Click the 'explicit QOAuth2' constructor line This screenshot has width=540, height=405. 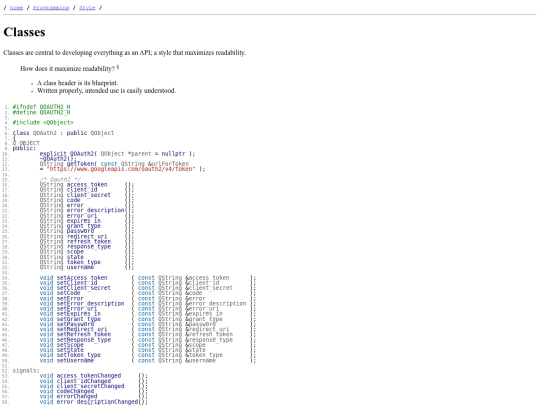pyautogui.click(x=117, y=153)
